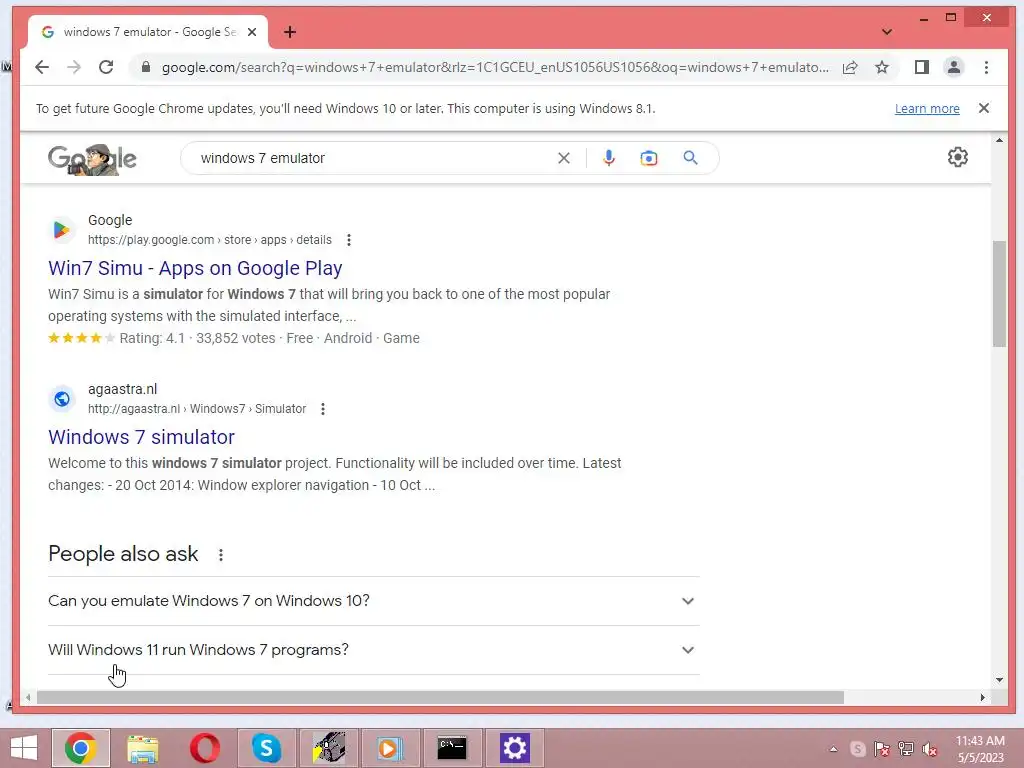Open muted volume tray icon
Viewport: 1024px width, 768px height.
click(929, 749)
